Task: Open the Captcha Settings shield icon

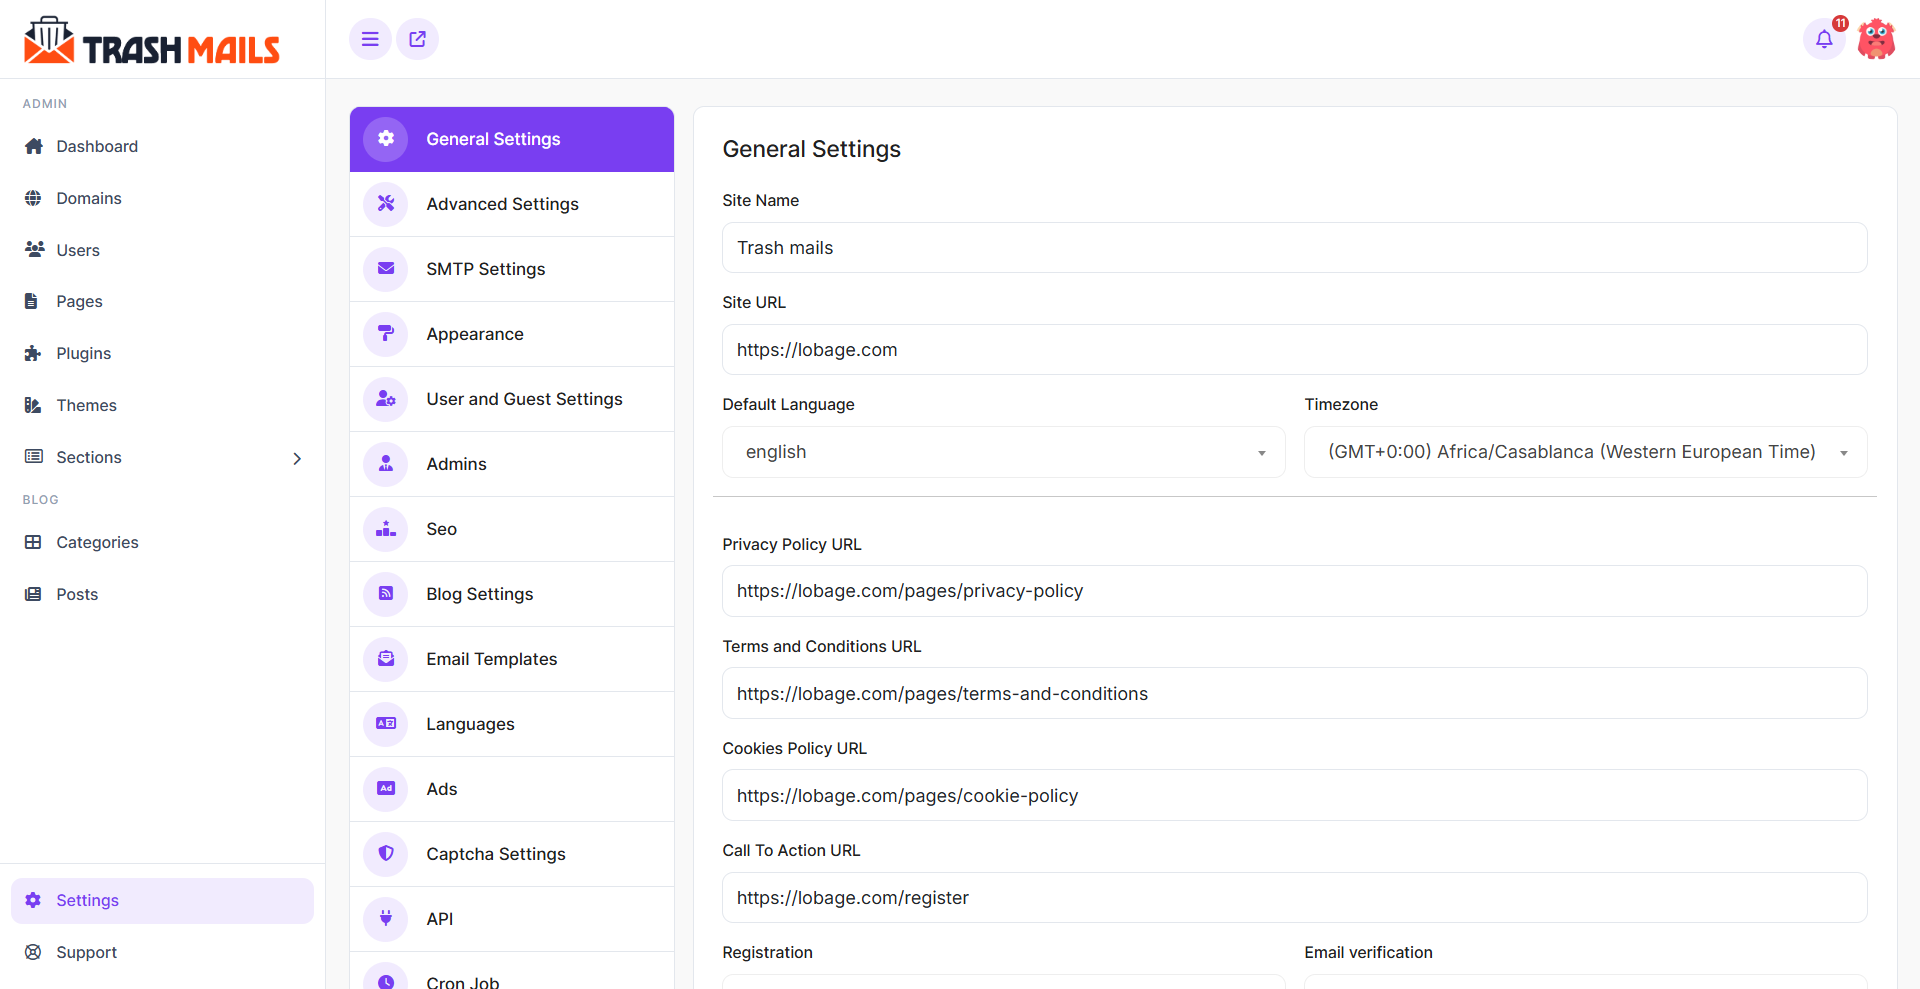Action: coord(385,853)
